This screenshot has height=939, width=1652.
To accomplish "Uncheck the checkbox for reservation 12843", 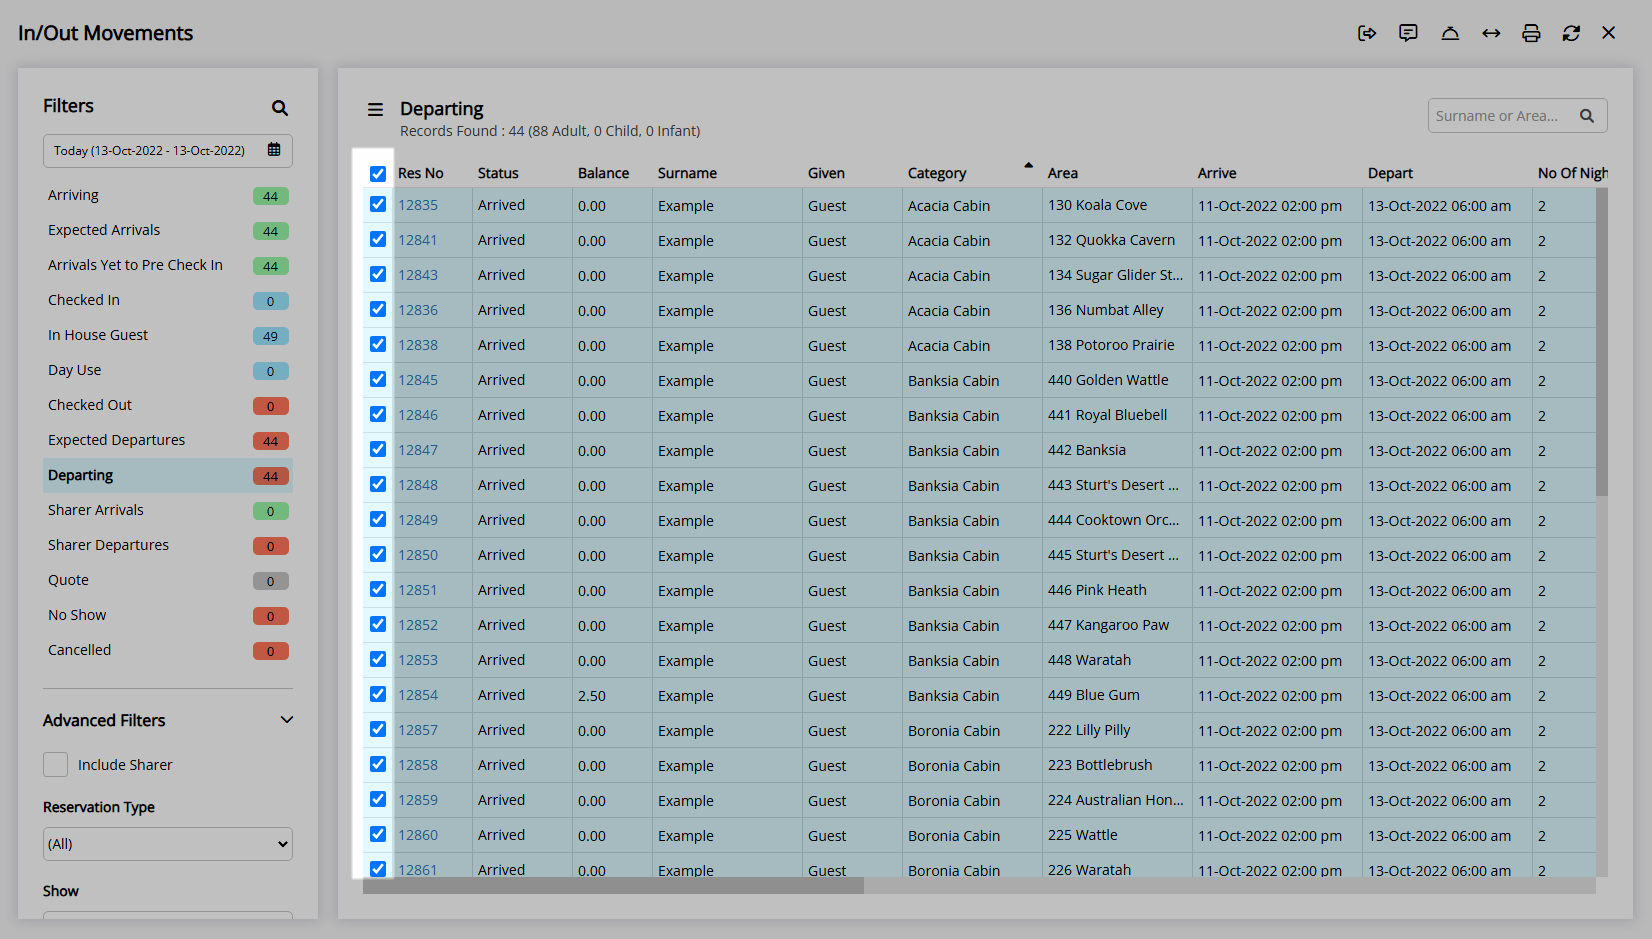I will [x=378, y=274].
